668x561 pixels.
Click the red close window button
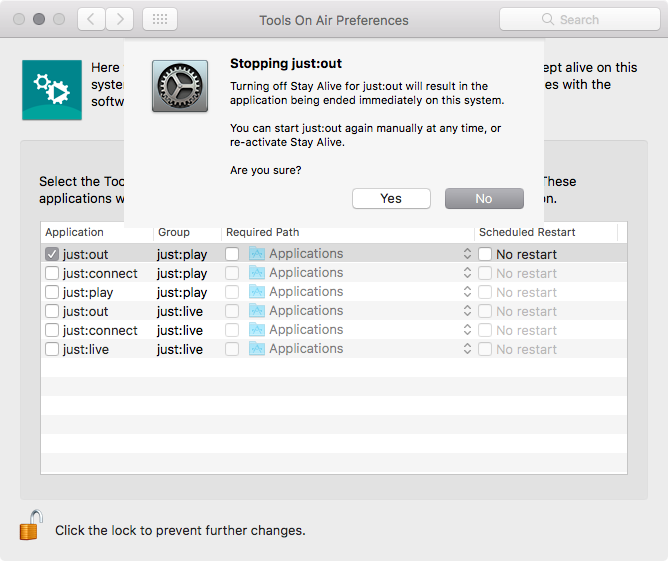19,19
